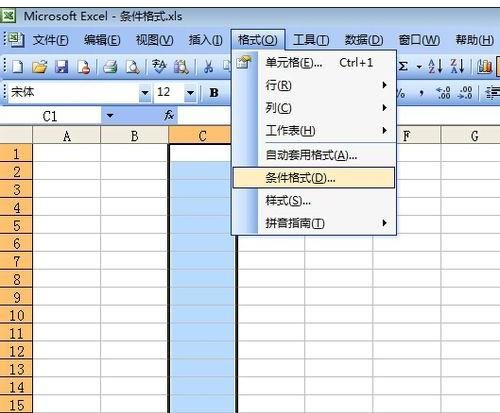Click the font name box showing 宋体
Image resolution: width=500 pixels, height=413 pixels.
coord(73,92)
